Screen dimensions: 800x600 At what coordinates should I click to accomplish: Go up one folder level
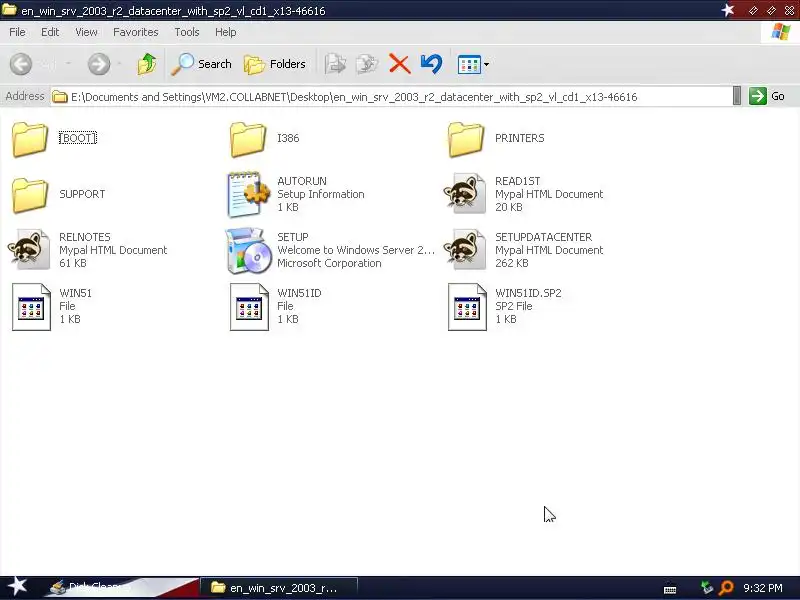tap(147, 64)
